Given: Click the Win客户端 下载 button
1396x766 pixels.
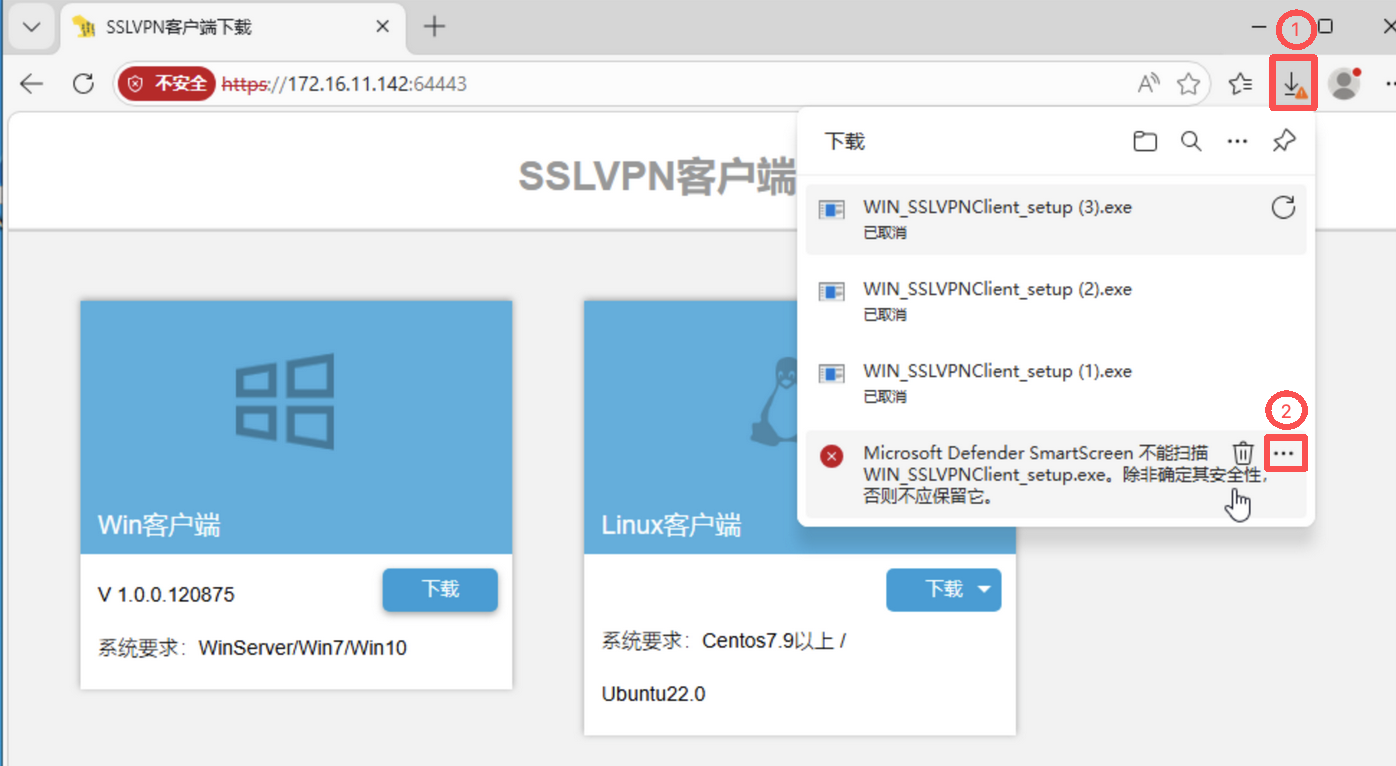Looking at the screenshot, I should tap(440, 590).
